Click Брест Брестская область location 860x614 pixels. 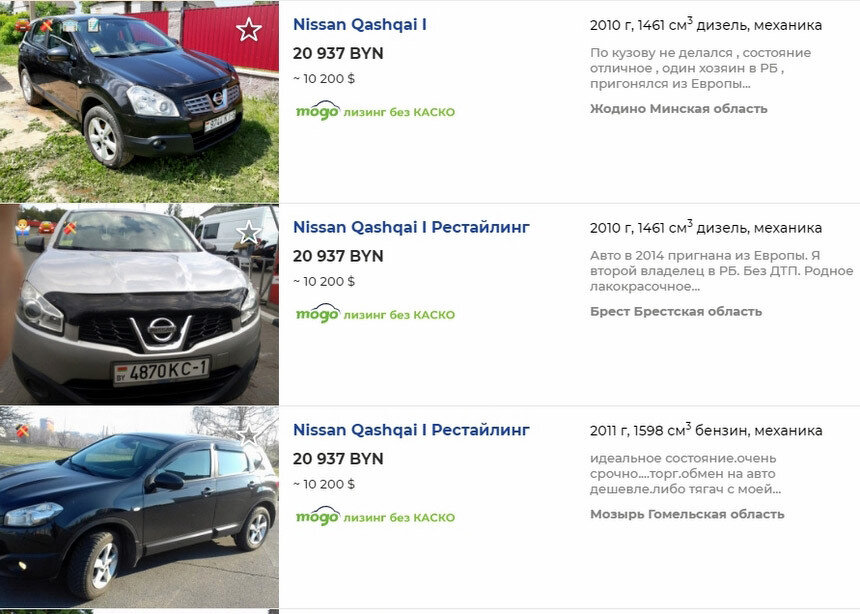tap(676, 312)
